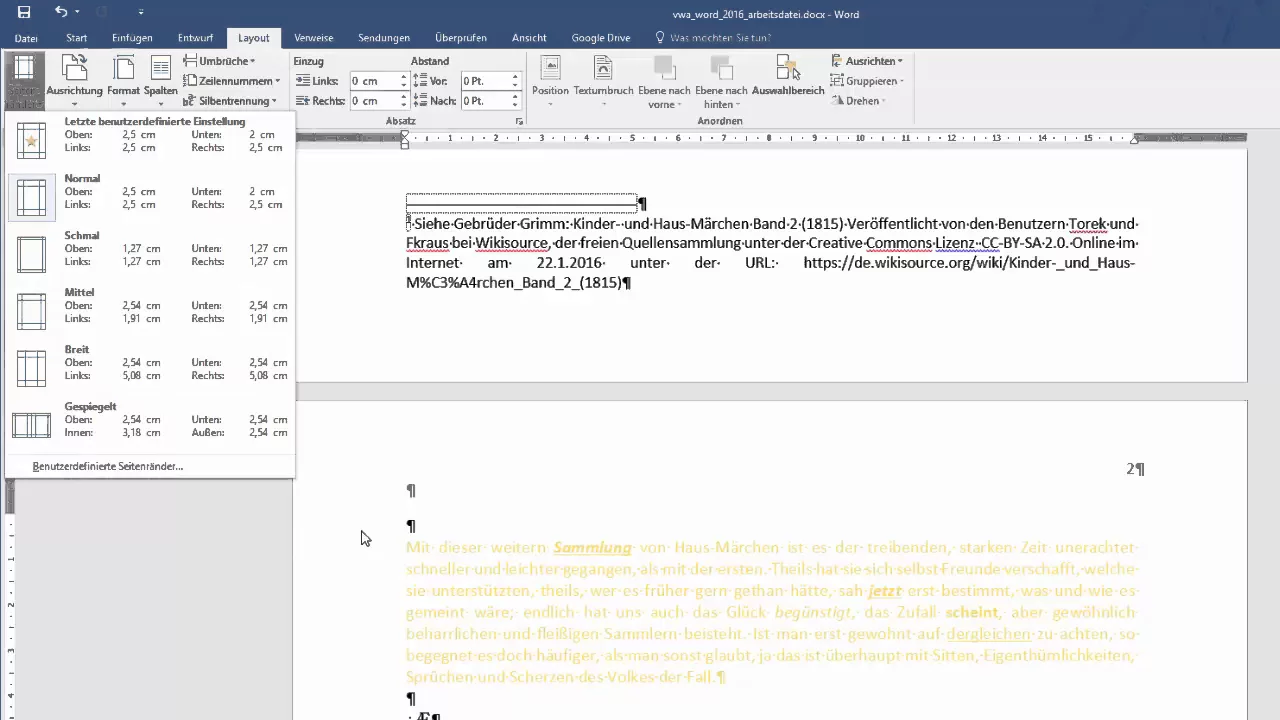Image resolution: width=1280 pixels, height=720 pixels.
Task: Click the Undo arrow icon
Action: [61, 12]
